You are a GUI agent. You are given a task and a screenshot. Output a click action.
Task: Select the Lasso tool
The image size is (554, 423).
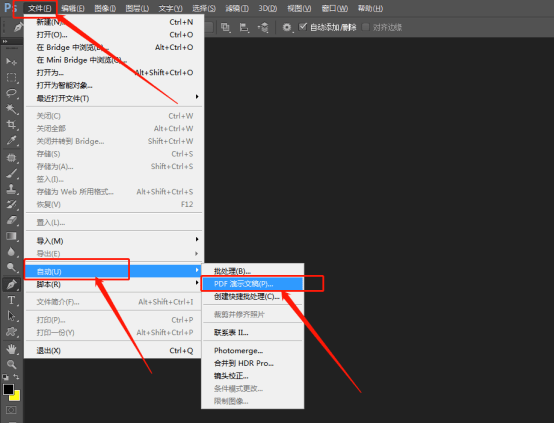coord(12,93)
